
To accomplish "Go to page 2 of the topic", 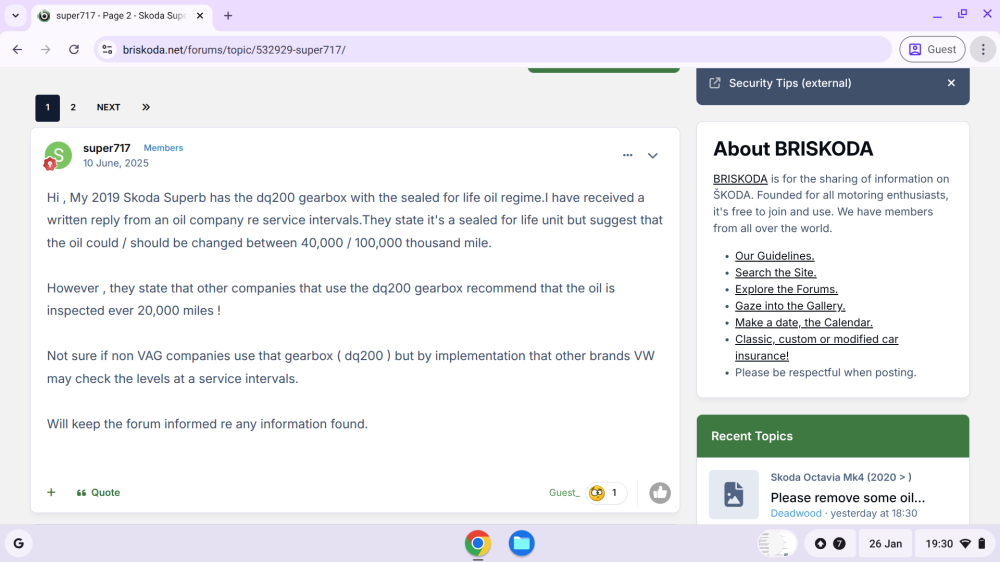I will (73, 107).
